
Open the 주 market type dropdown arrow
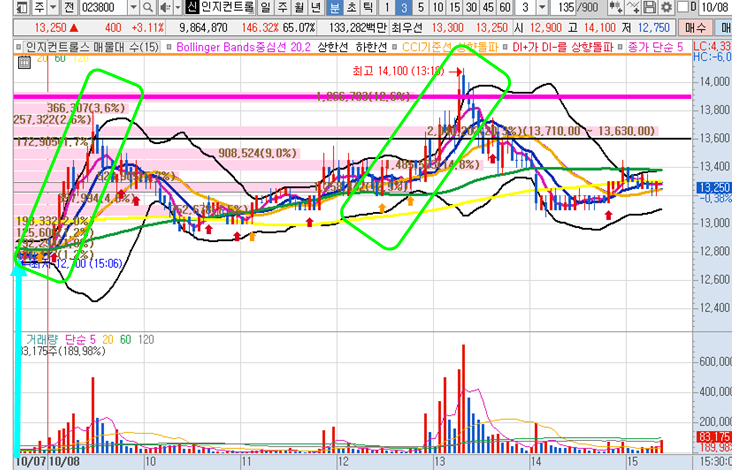pos(53,7)
